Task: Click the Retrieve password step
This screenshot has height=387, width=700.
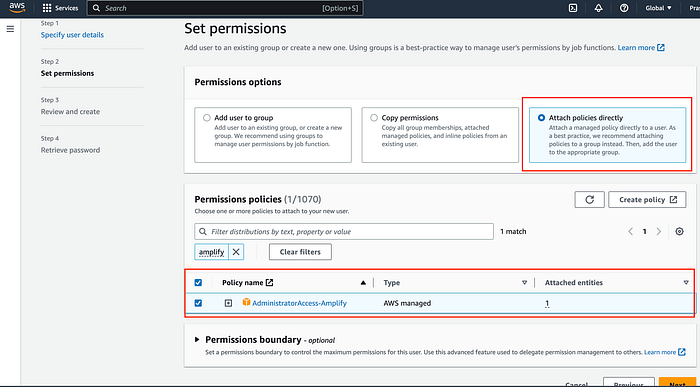Action: pyautogui.click(x=70, y=150)
